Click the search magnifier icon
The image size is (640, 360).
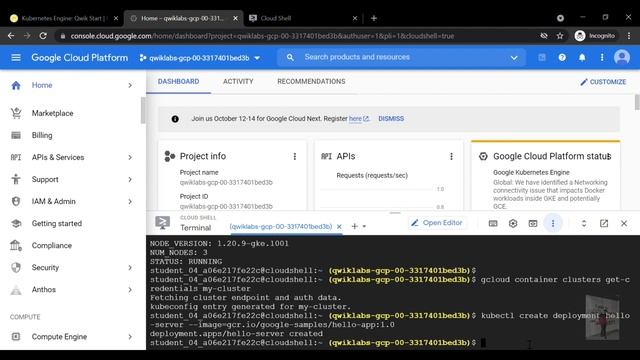click(x=290, y=58)
